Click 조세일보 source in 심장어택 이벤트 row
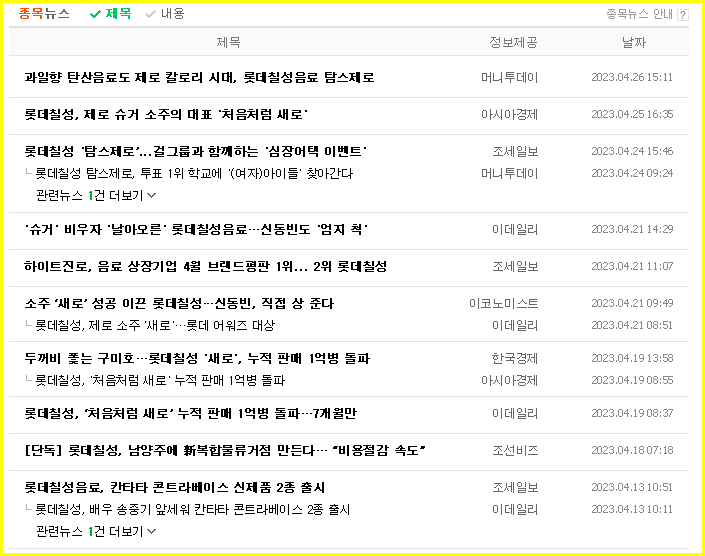 point(515,151)
